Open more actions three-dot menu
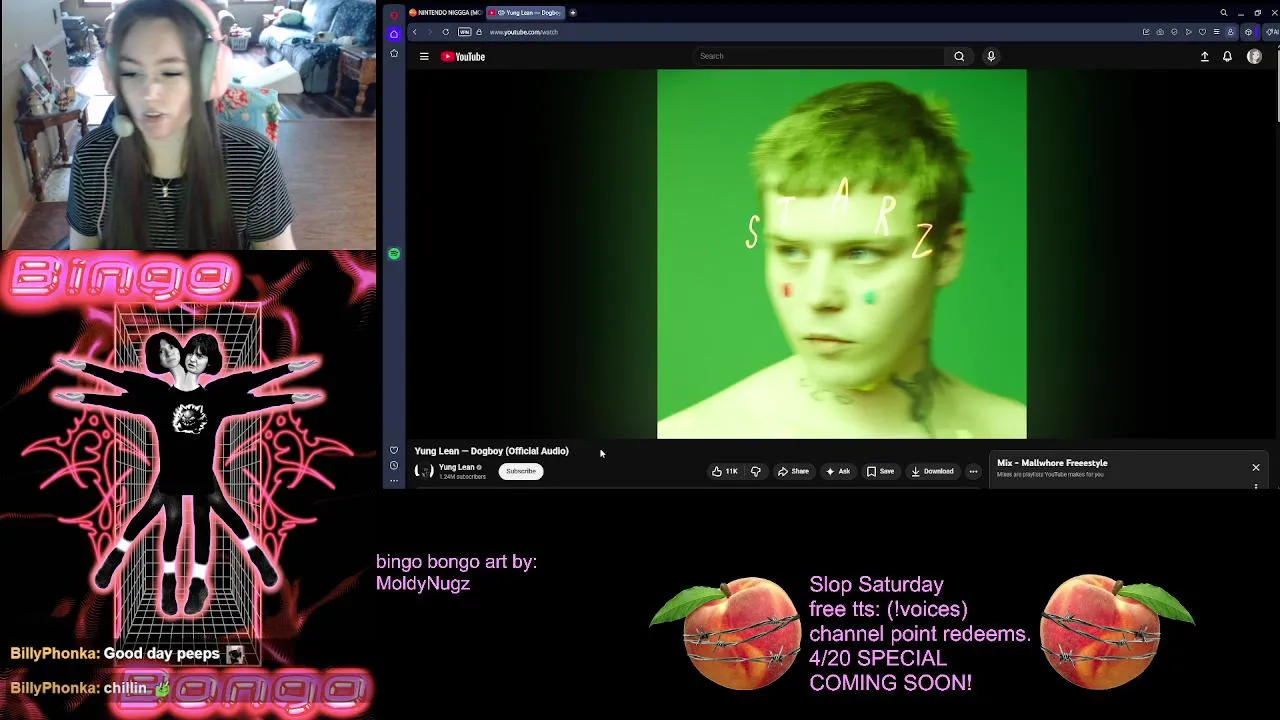The width and height of the screenshot is (1280, 720). point(973,471)
